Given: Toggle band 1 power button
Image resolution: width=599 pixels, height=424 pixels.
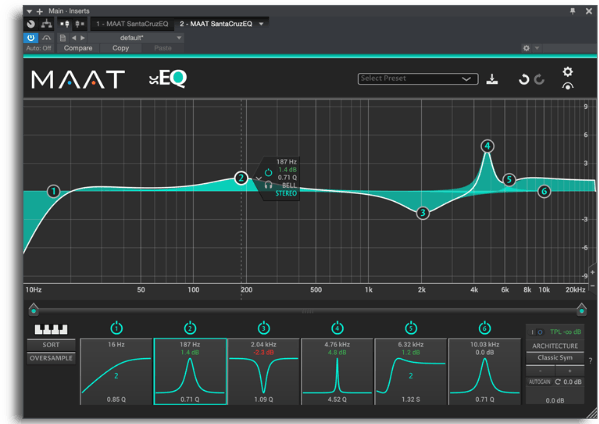Looking at the screenshot, I should [116, 328].
